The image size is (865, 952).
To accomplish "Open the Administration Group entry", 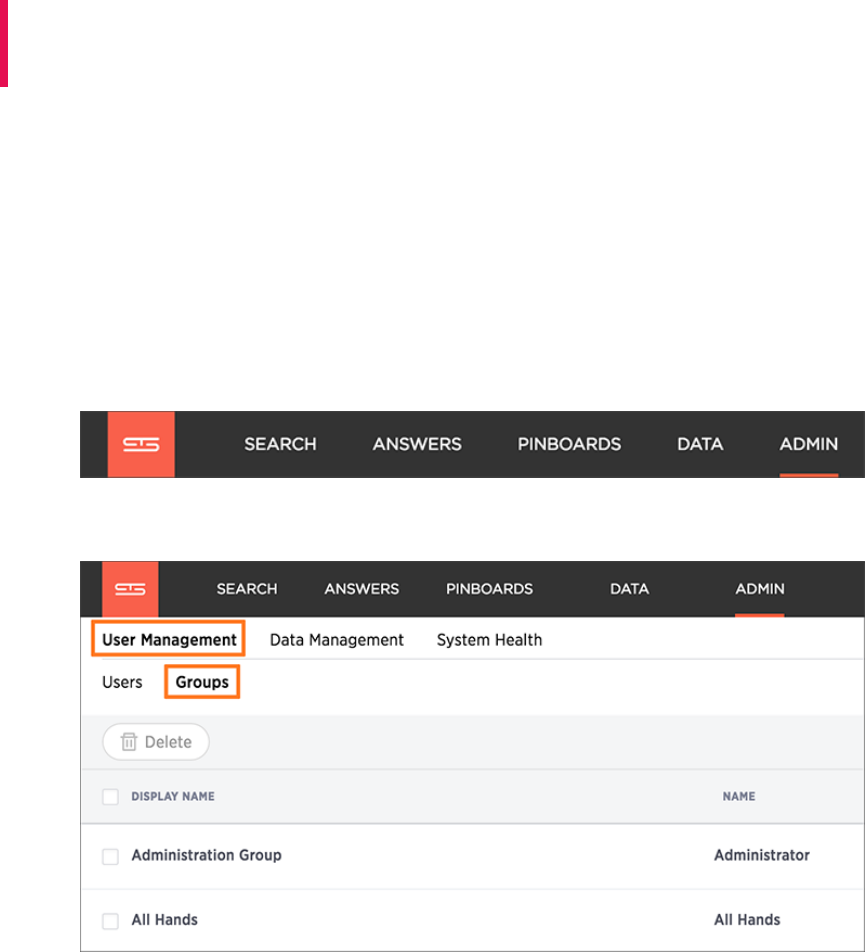I will point(206,855).
